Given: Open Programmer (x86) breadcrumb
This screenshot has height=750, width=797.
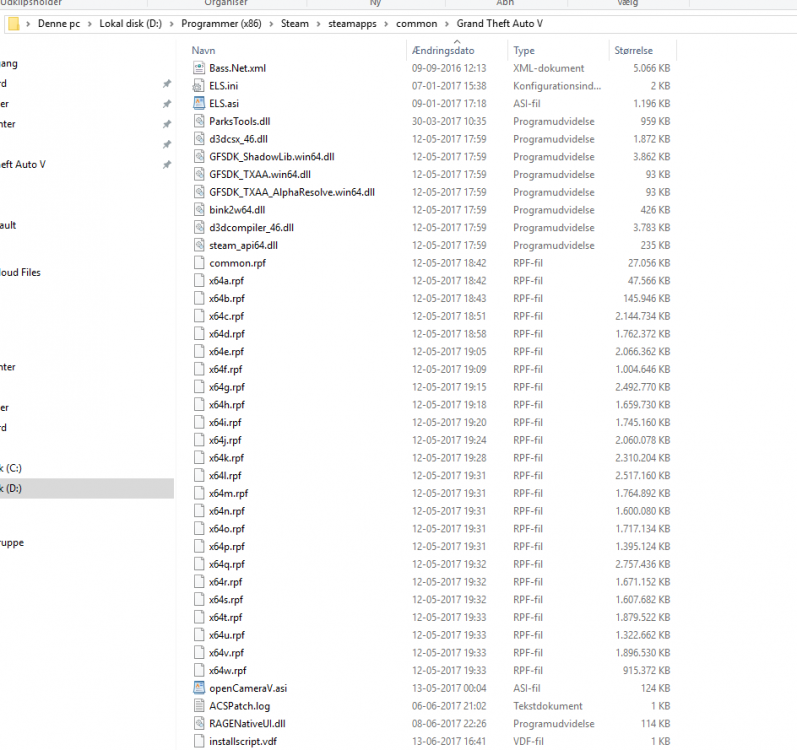Looking at the screenshot, I should pyautogui.click(x=221, y=24).
